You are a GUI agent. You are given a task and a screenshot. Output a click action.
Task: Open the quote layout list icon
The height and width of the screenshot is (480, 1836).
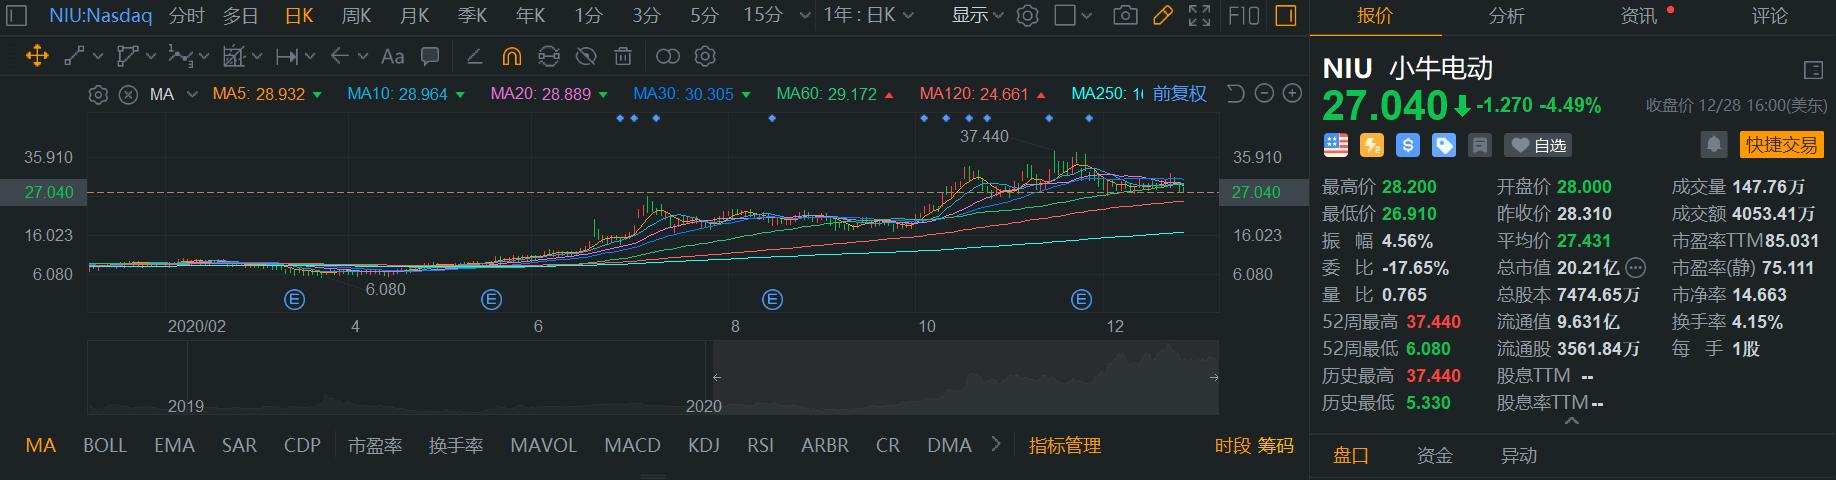click(1813, 70)
